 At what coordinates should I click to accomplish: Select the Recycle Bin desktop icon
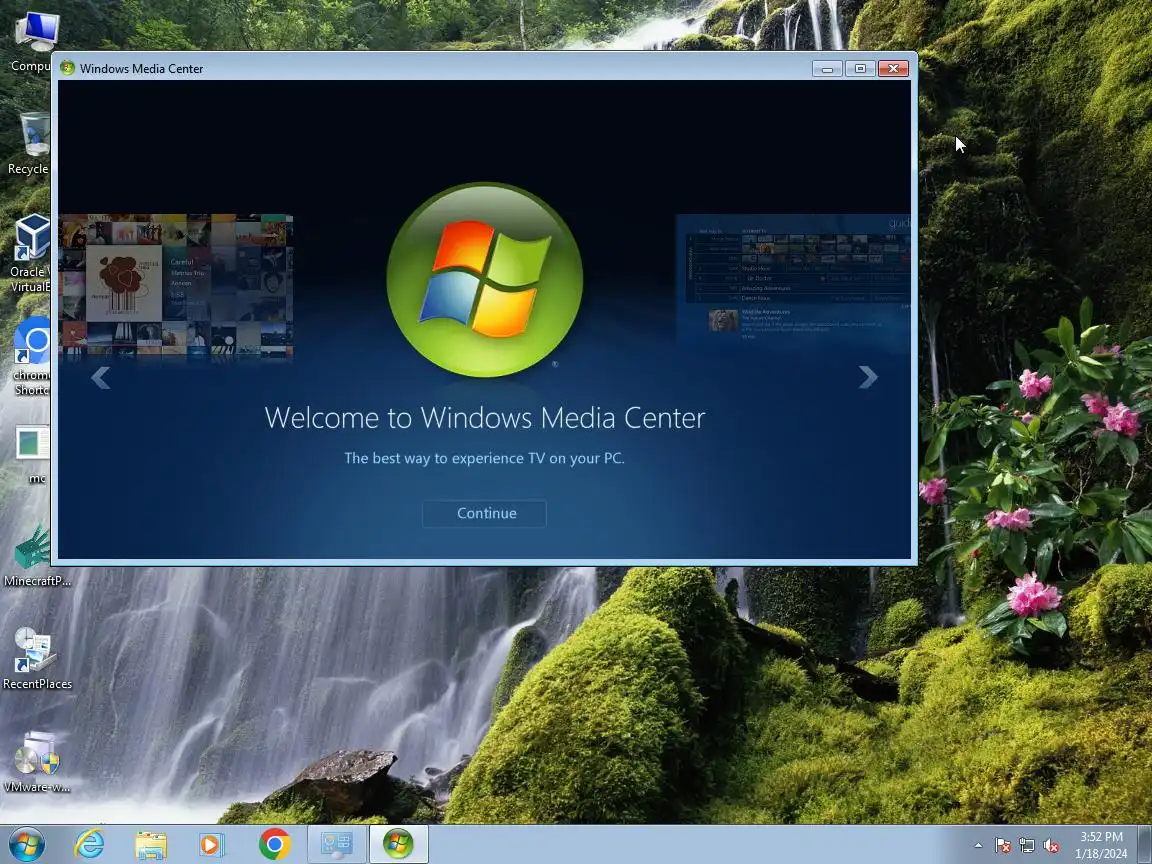tap(29, 144)
